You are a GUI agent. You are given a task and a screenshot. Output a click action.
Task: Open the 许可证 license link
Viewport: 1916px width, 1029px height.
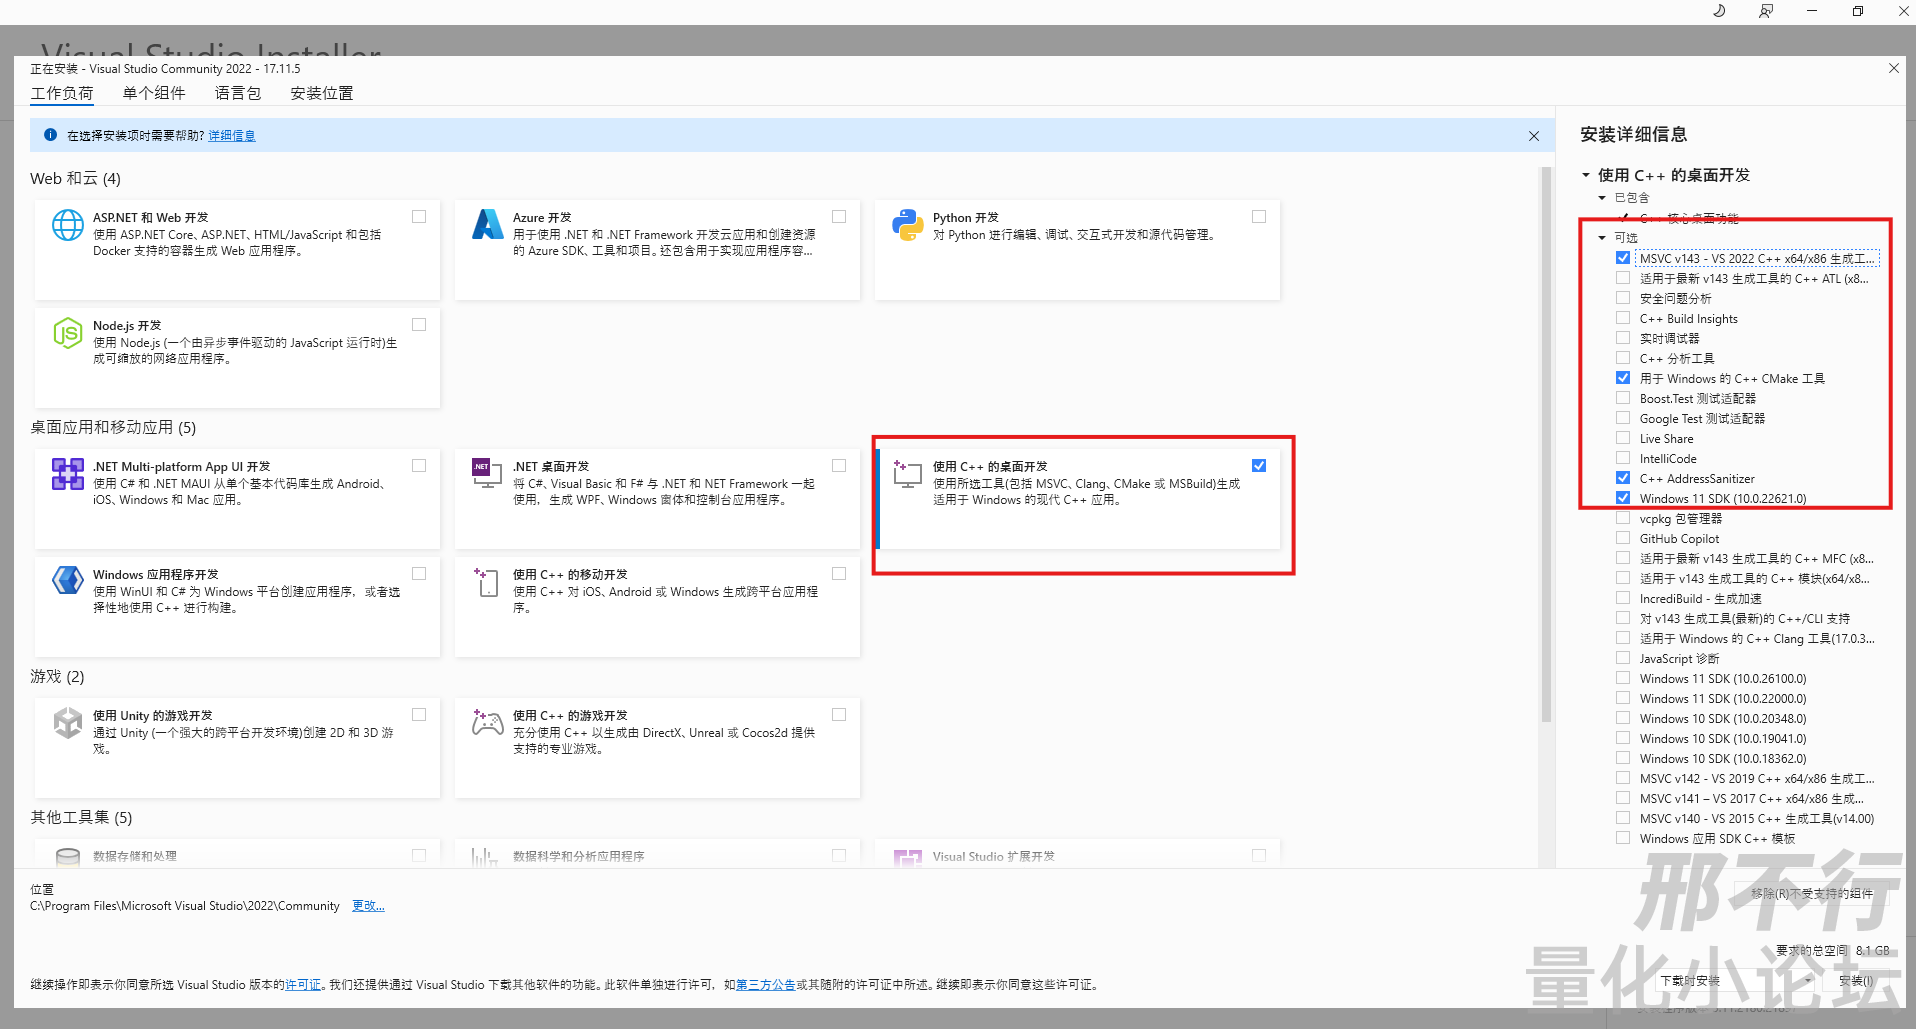tap(303, 985)
